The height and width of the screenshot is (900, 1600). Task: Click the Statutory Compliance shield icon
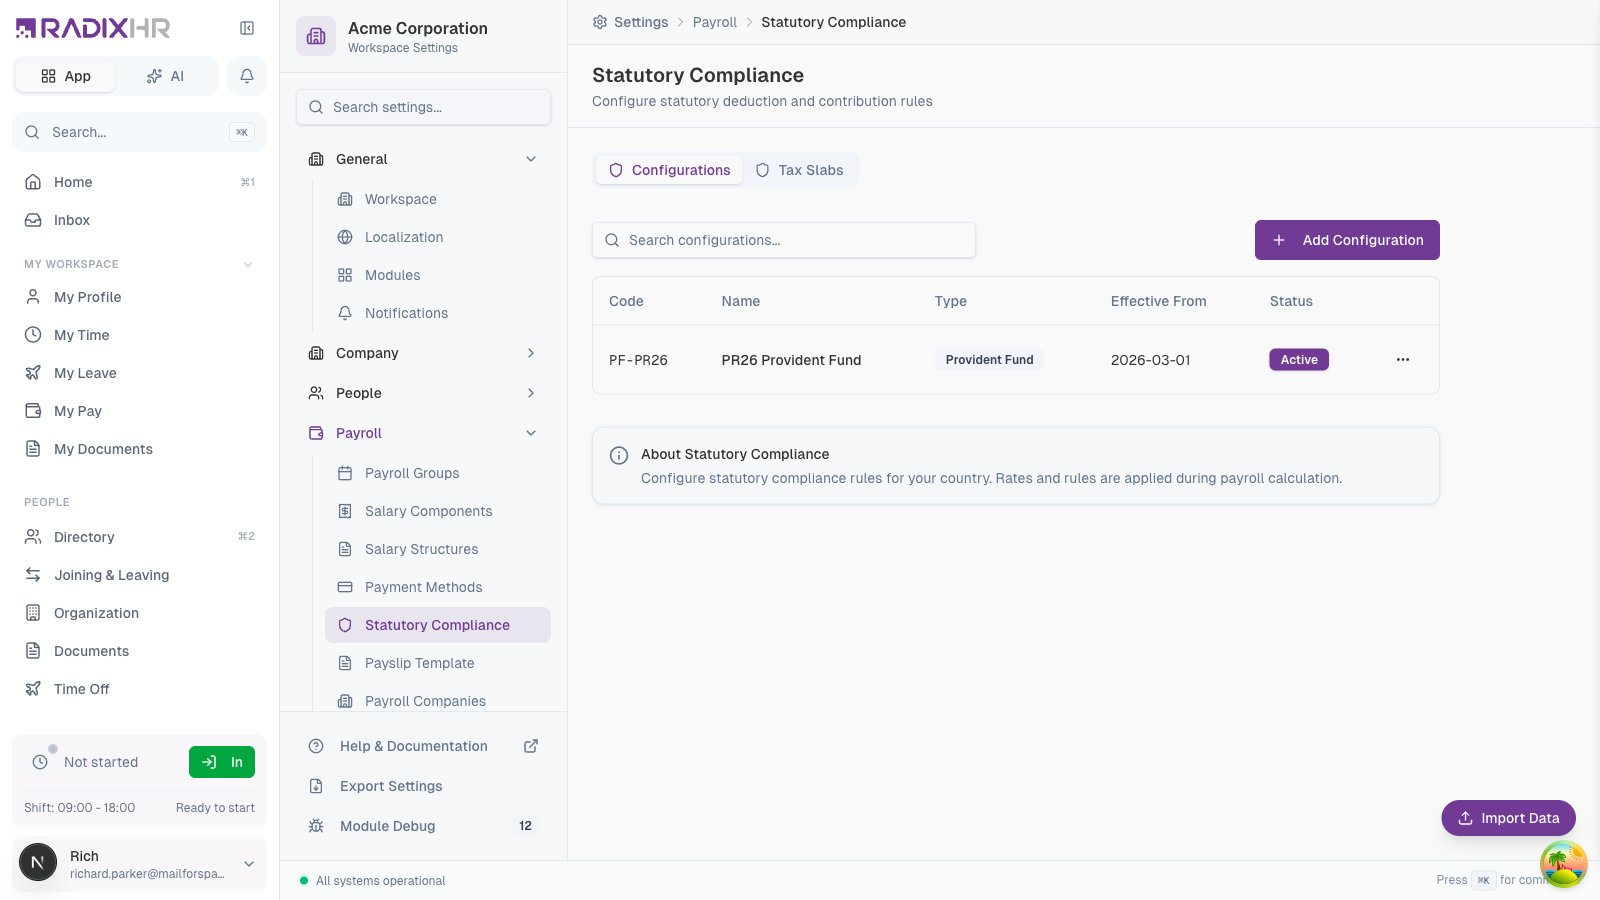click(345, 625)
